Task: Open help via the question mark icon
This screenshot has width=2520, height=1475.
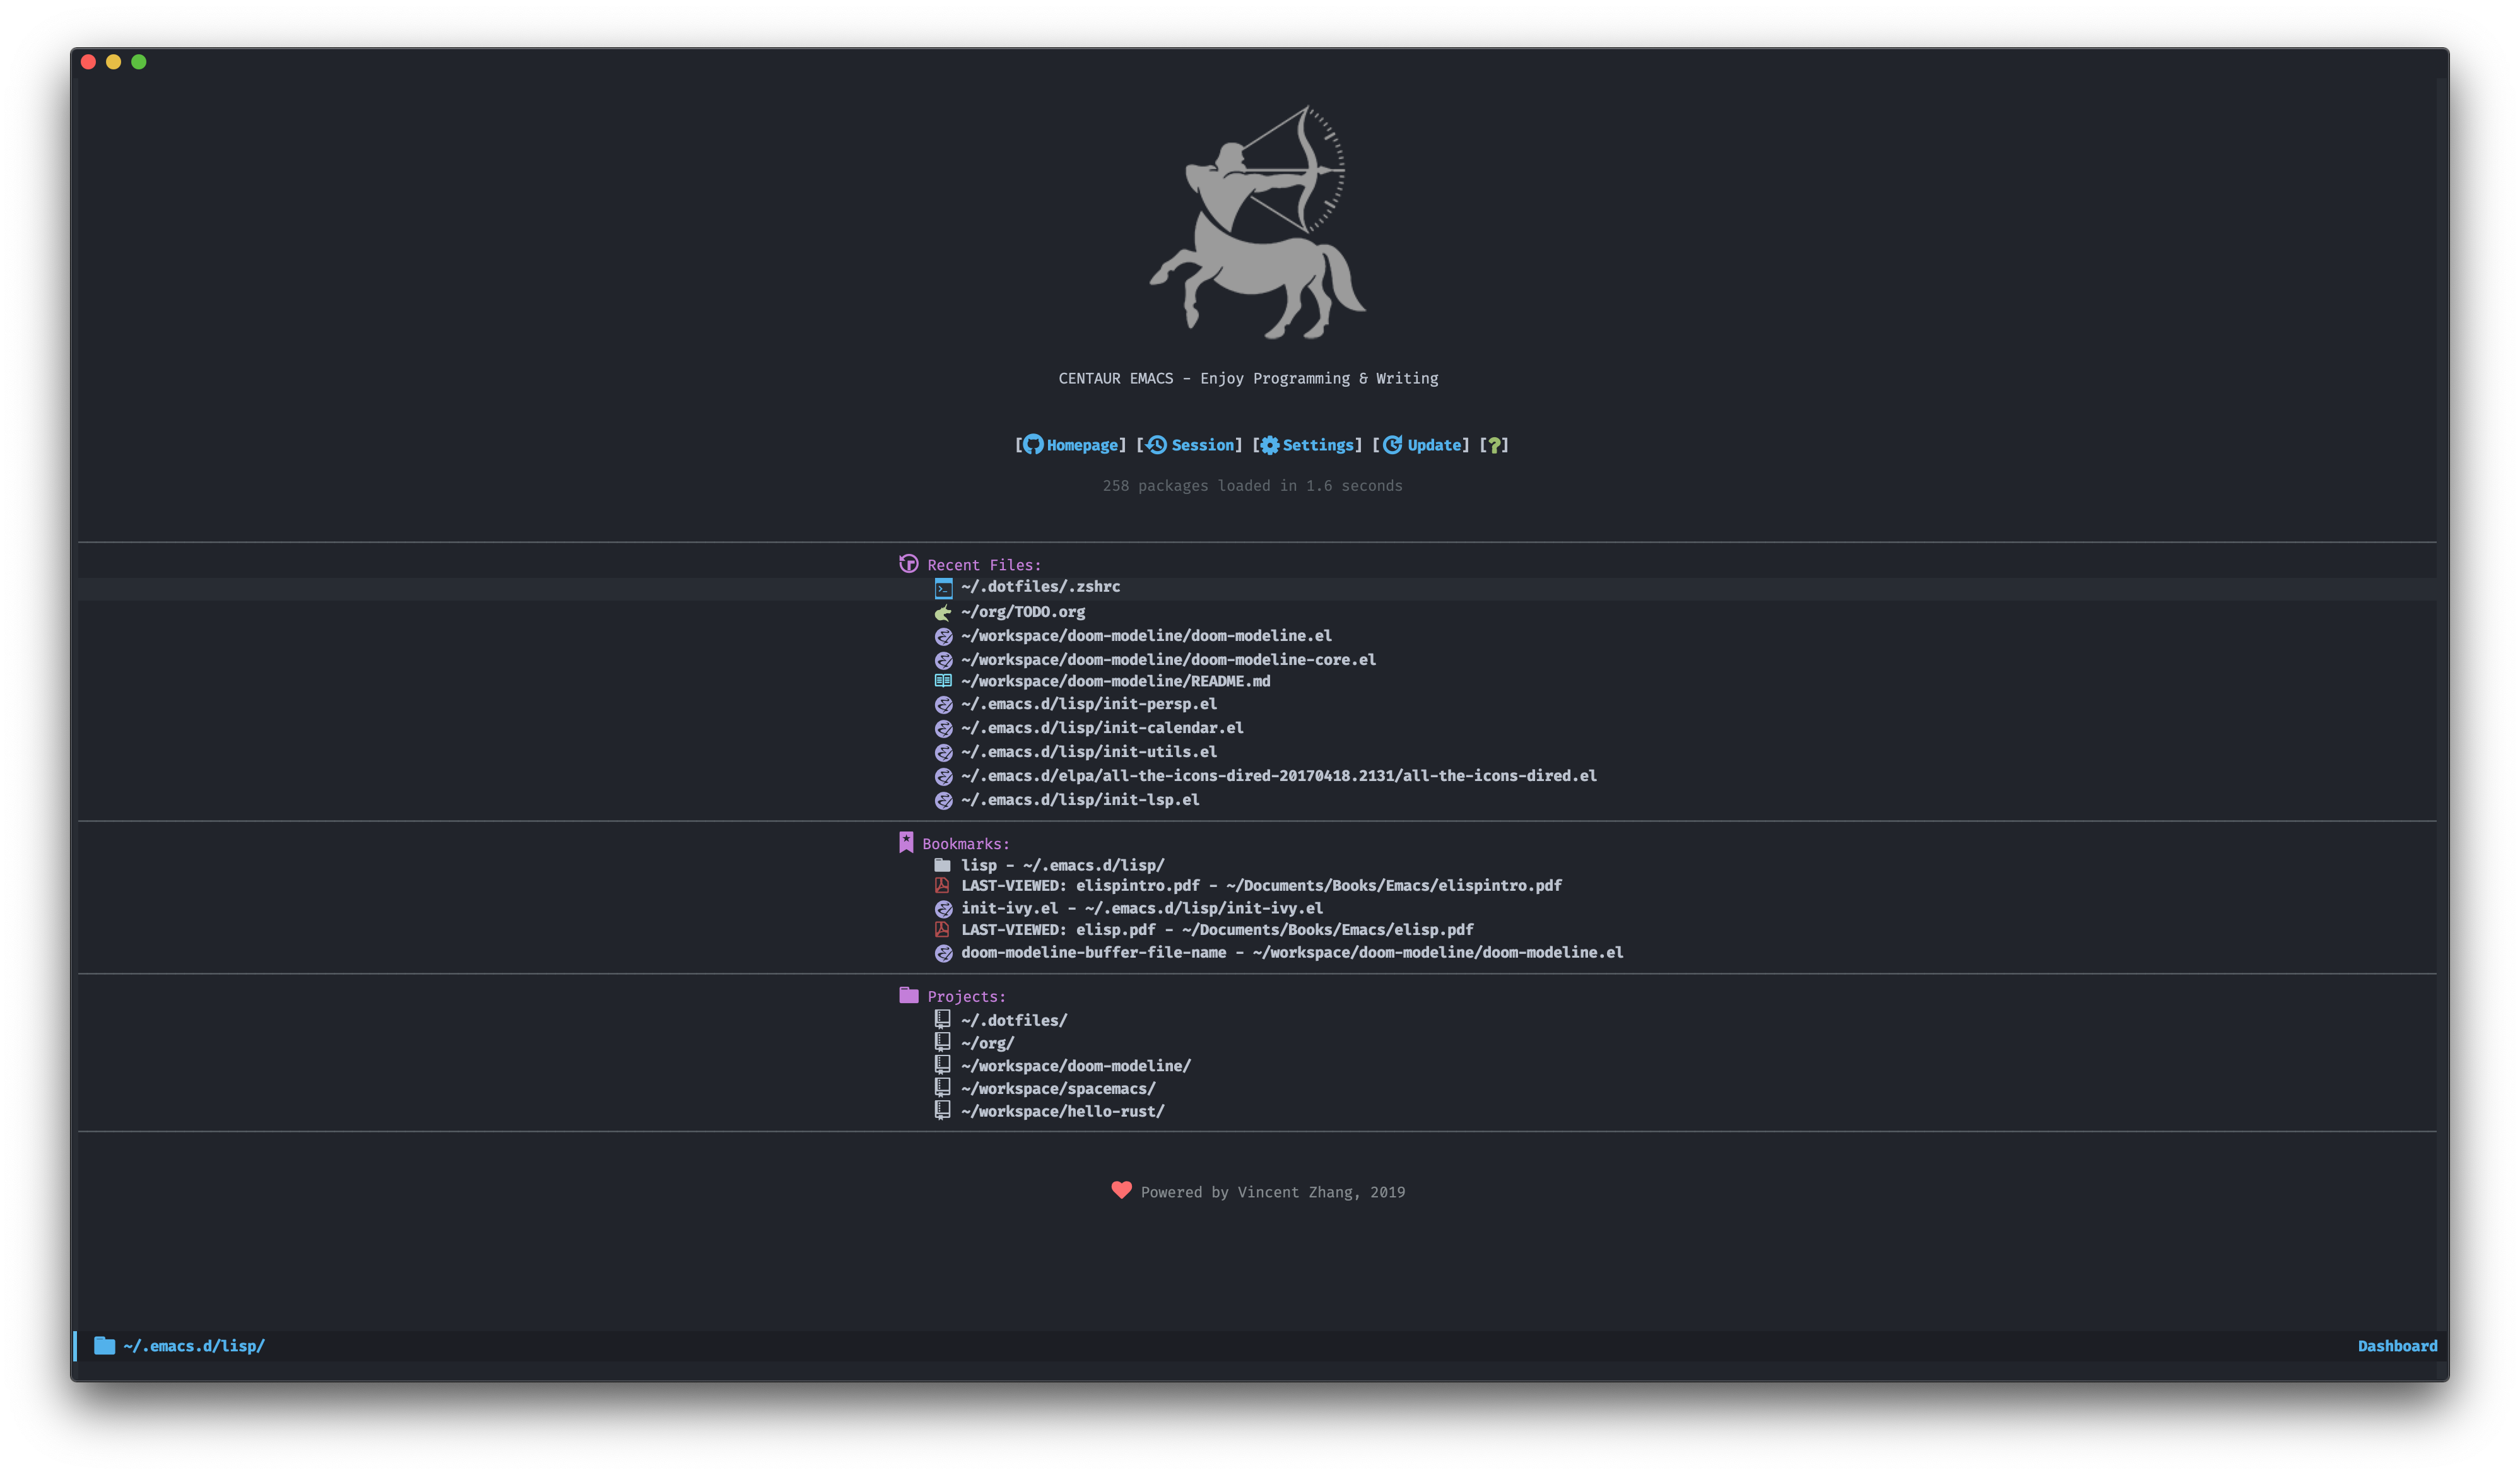Action: coord(1493,445)
